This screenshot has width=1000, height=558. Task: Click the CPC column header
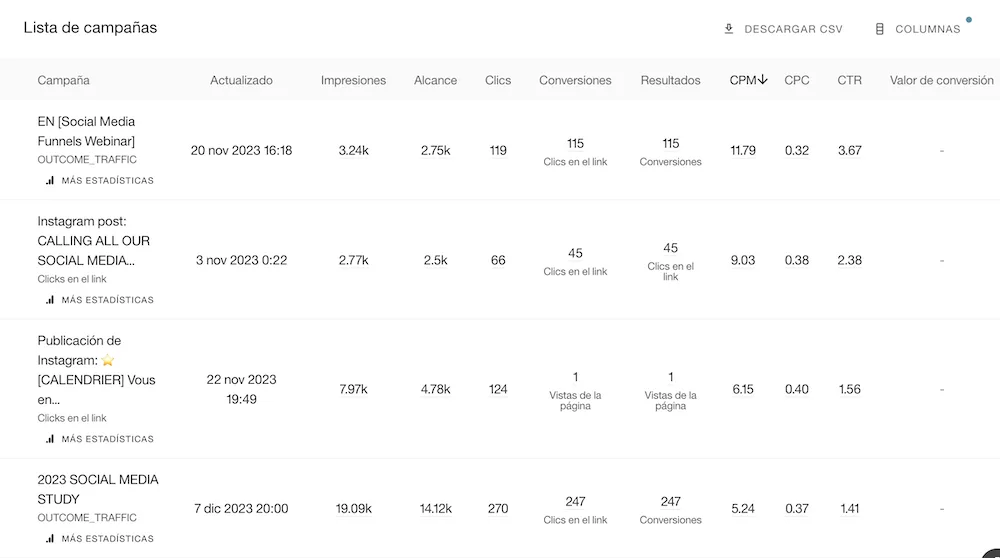[x=797, y=80]
